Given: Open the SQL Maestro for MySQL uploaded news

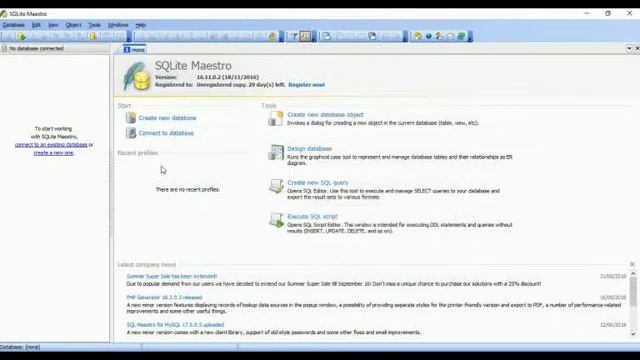Looking at the screenshot, I should coord(175,325).
